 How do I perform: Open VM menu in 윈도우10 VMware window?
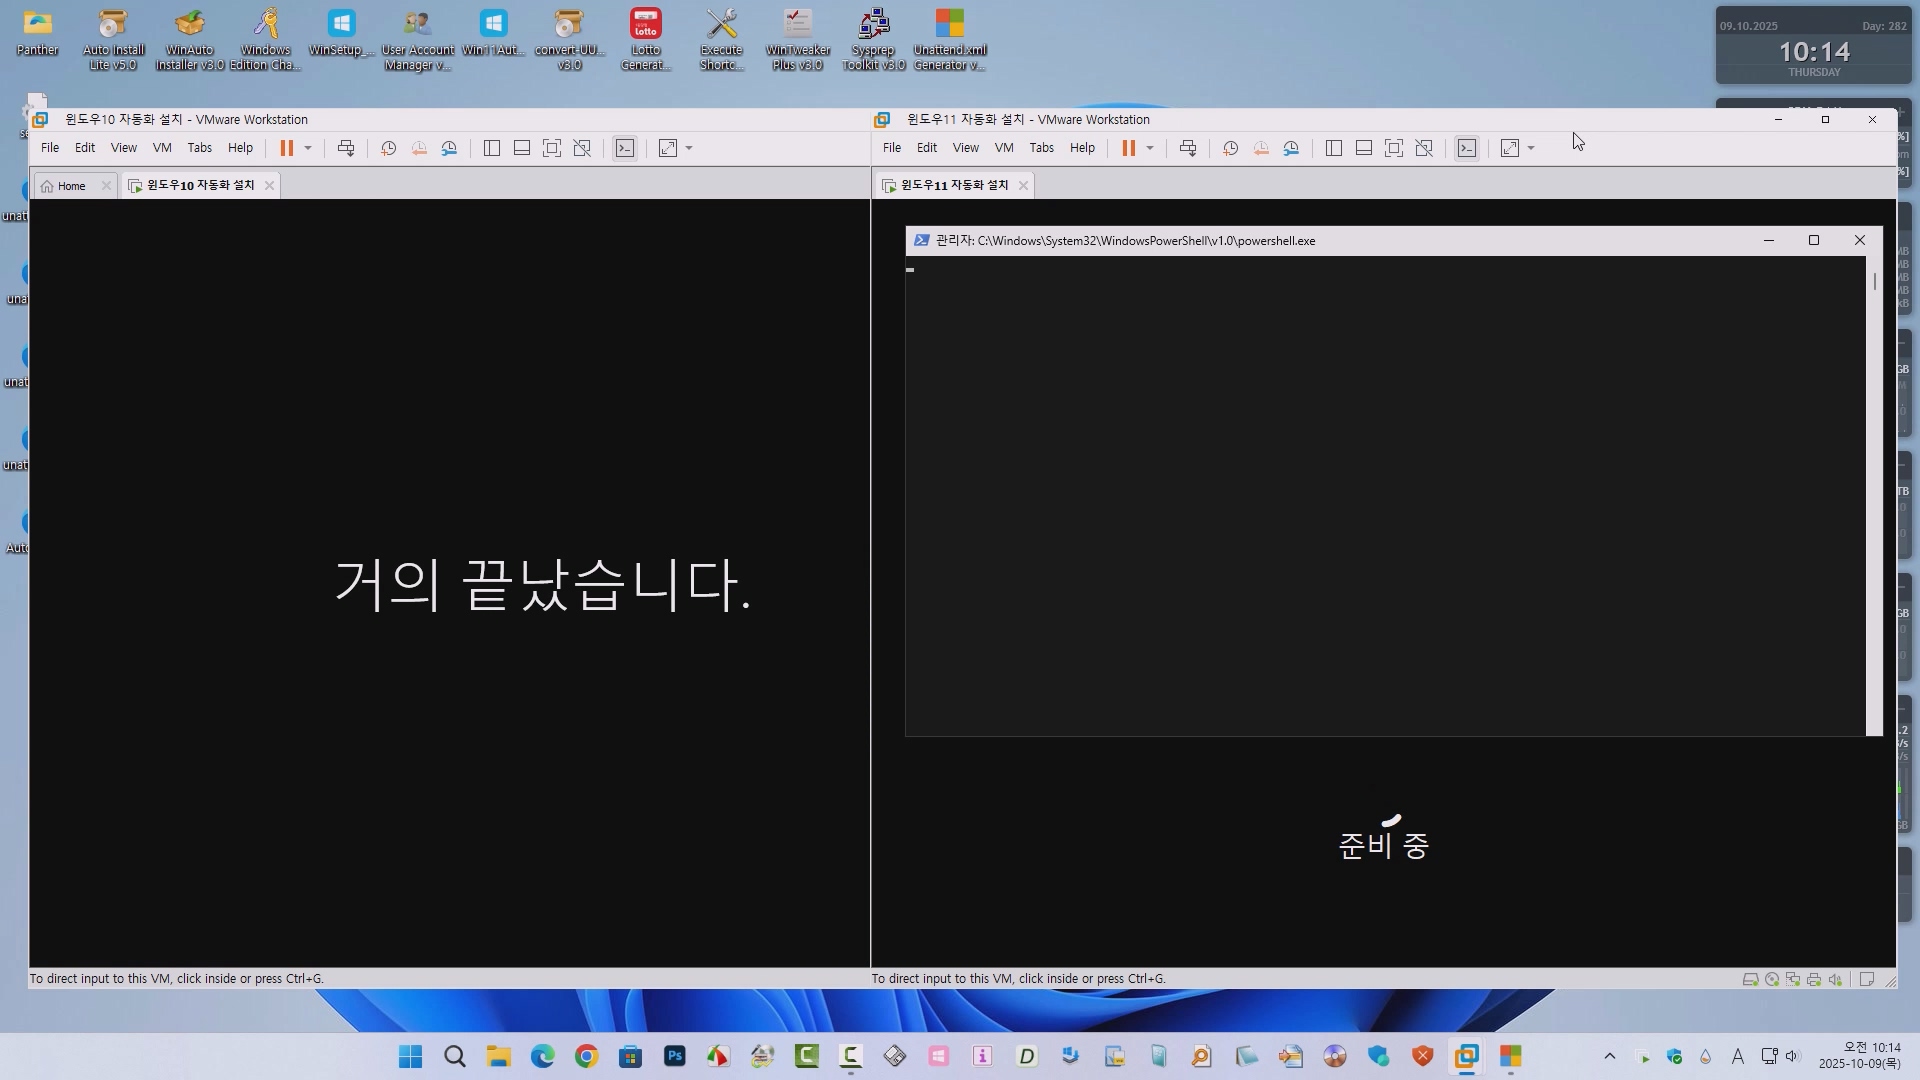[162, 148]
